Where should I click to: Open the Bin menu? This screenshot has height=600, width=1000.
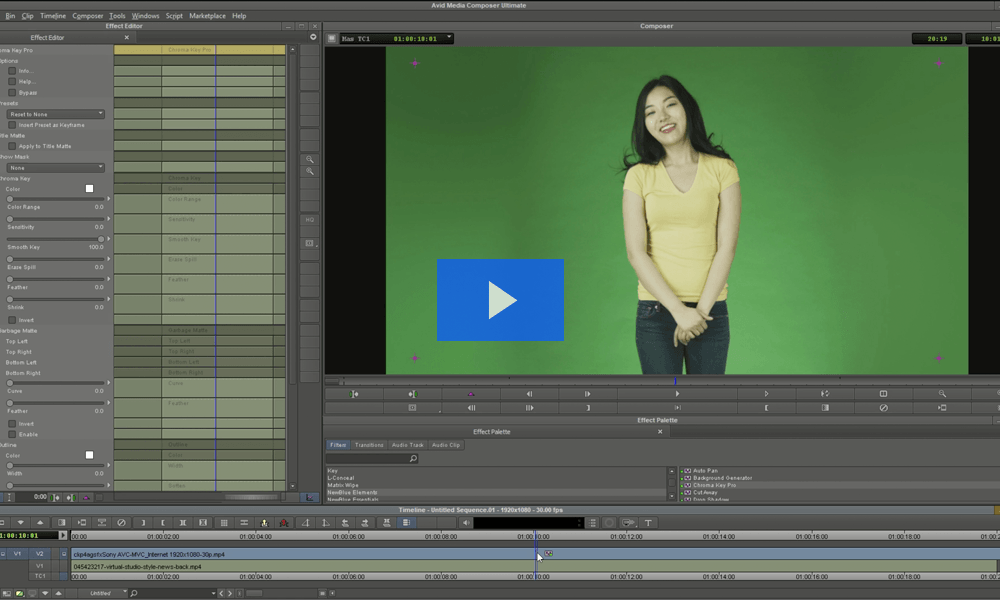(x=10, y=16)
